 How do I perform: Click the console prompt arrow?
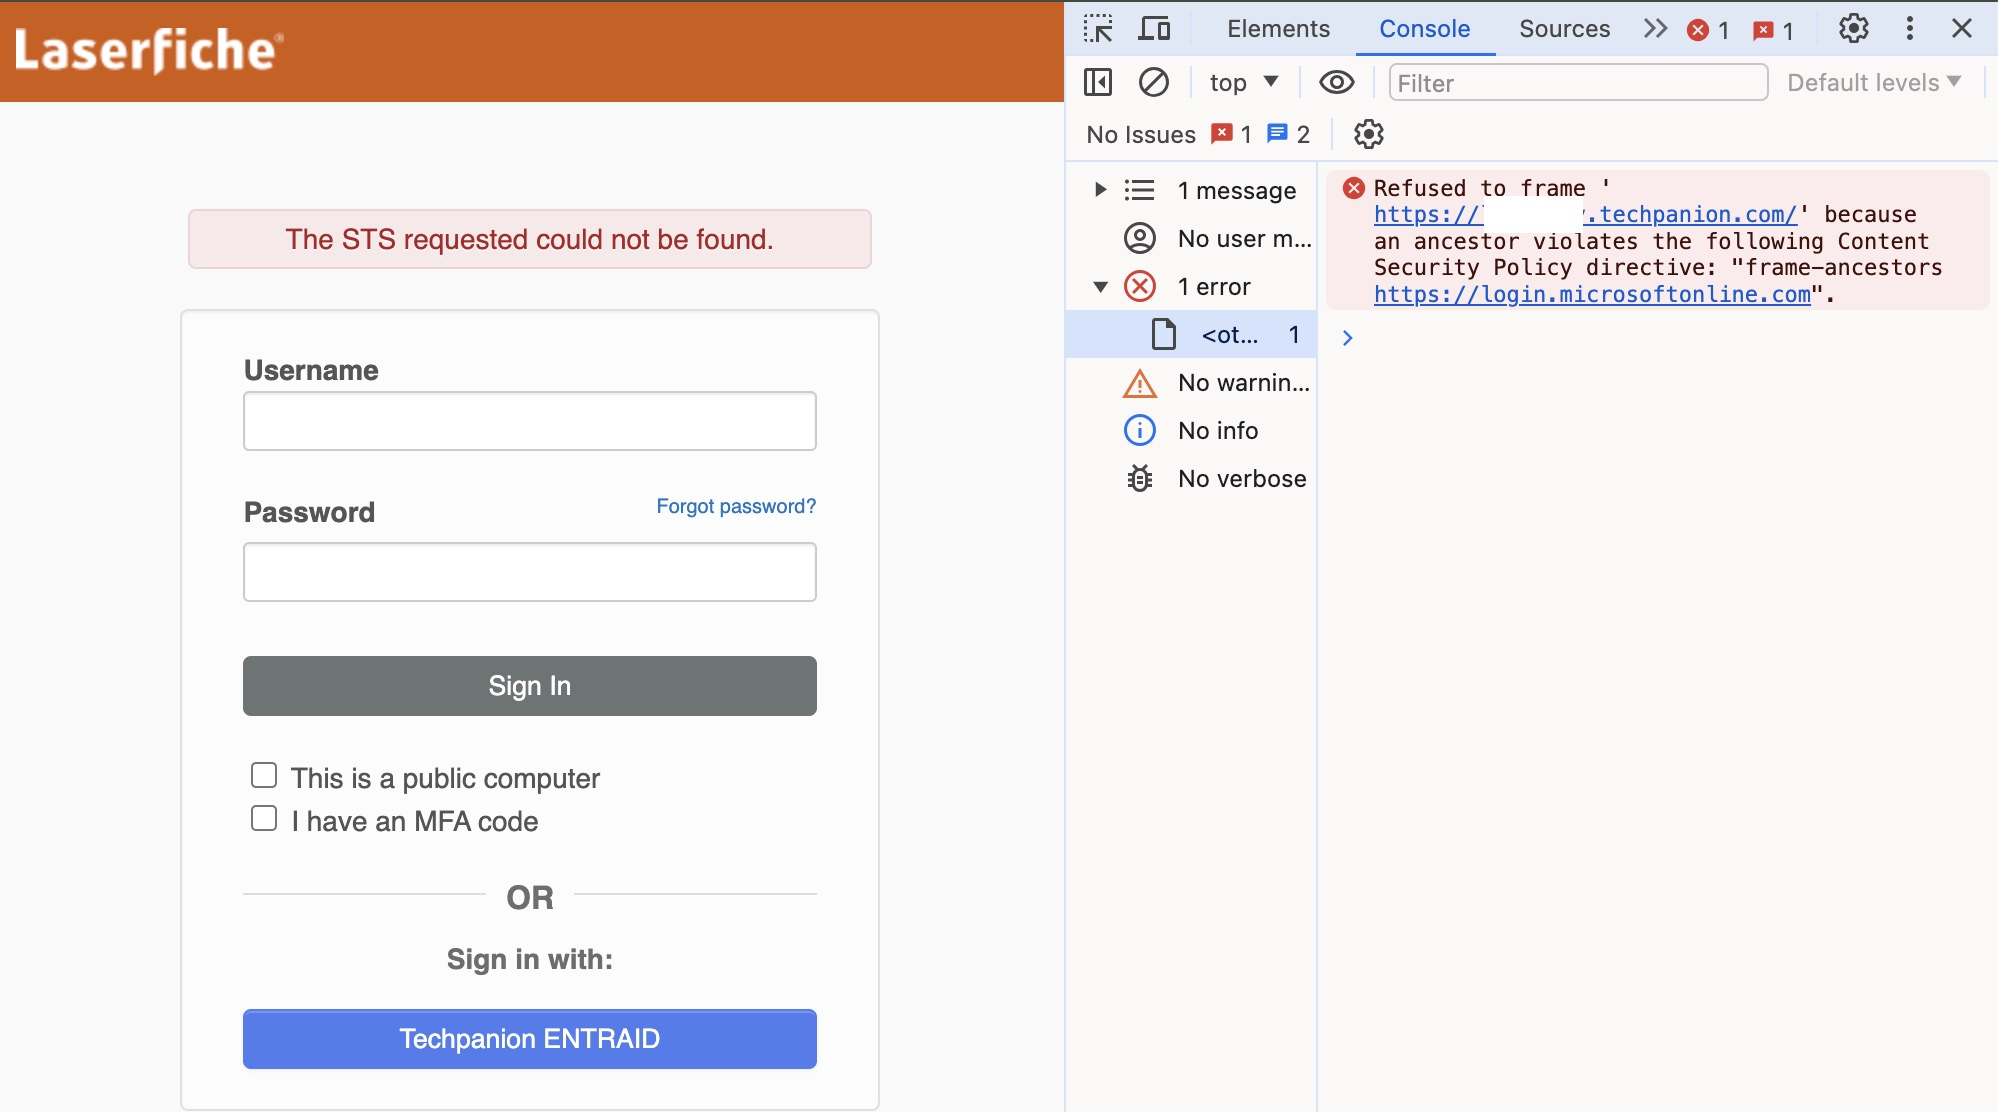(x=1347, y=338)
